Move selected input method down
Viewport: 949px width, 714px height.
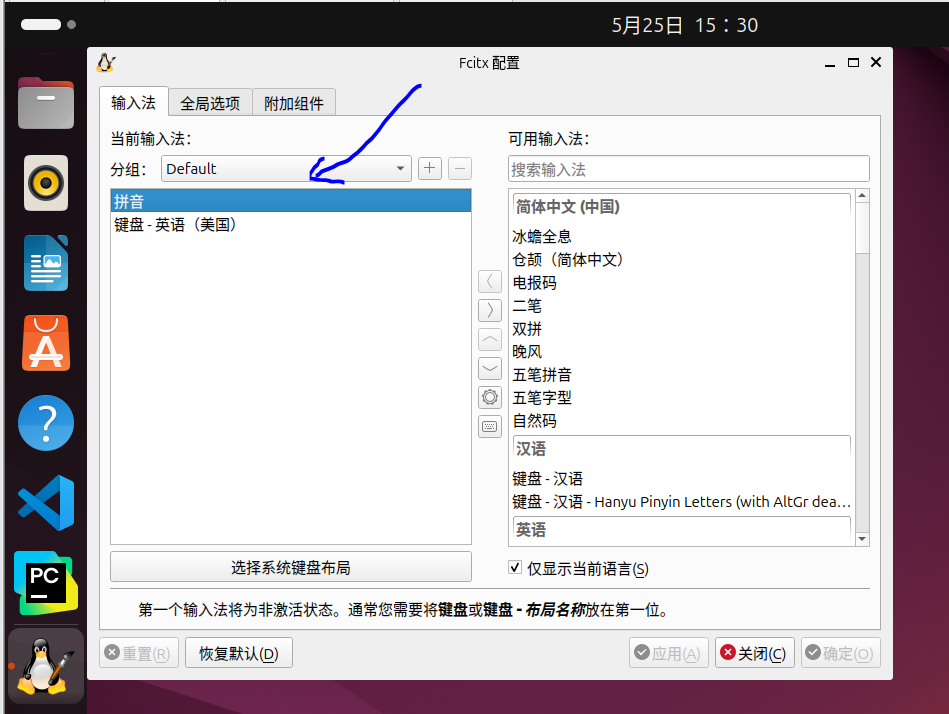tap(490, 368)
